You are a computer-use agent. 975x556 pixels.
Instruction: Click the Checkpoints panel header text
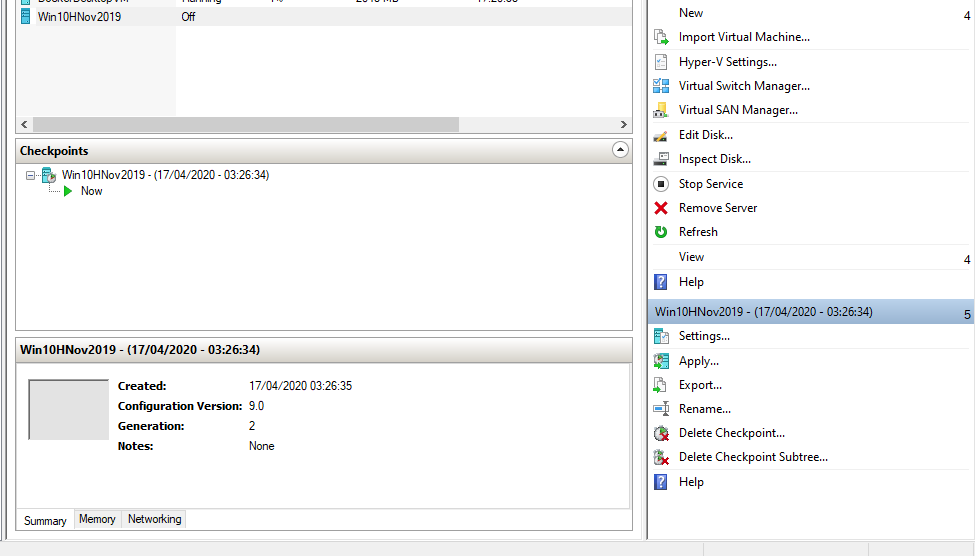click(x=54, y=151)
